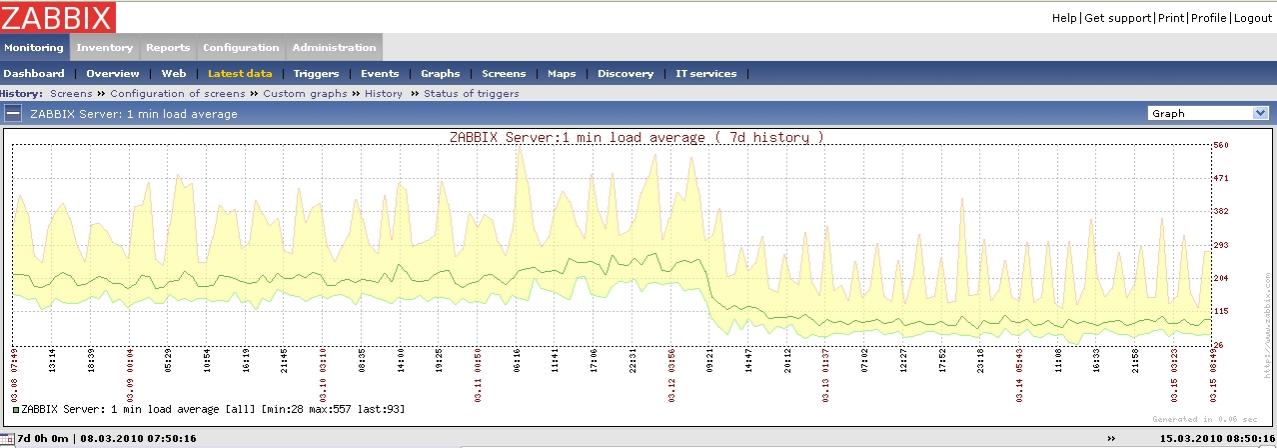Go to Events in the submenu
Image resolution: width=1277 pixels, height=448 pixels.
380,74
